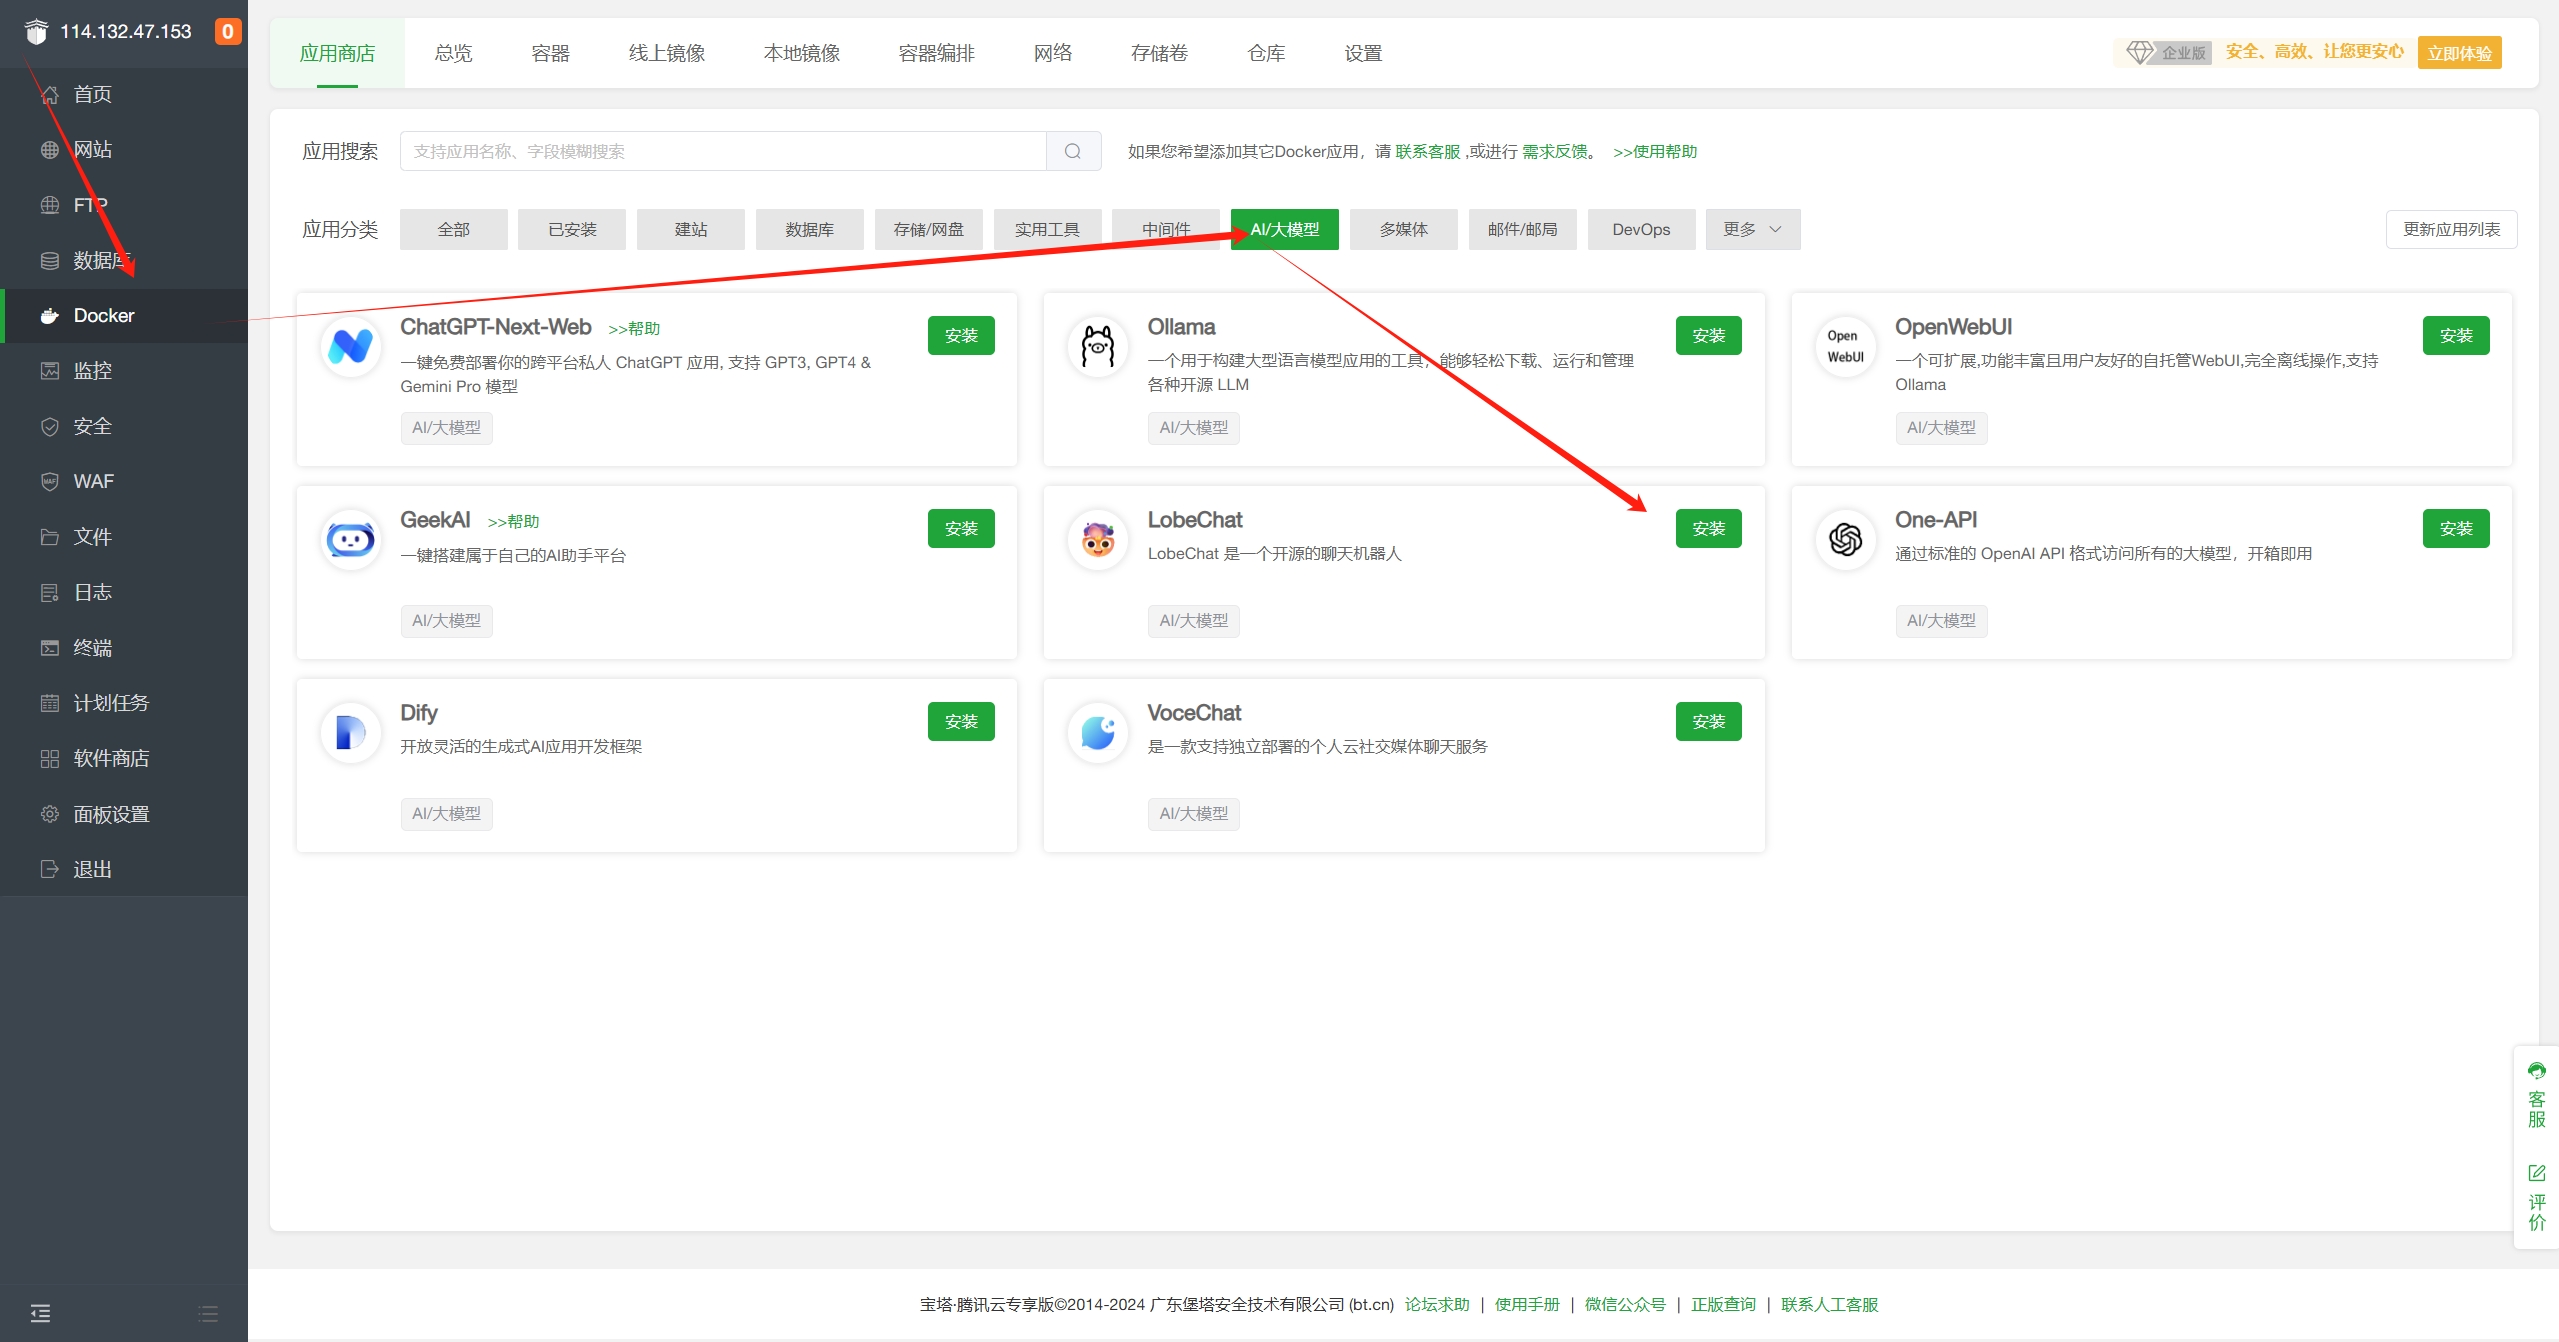Screen dimensions: 2559x1342
Task: Open the 评价 feedback widget
Action: coord(2536,1197)
